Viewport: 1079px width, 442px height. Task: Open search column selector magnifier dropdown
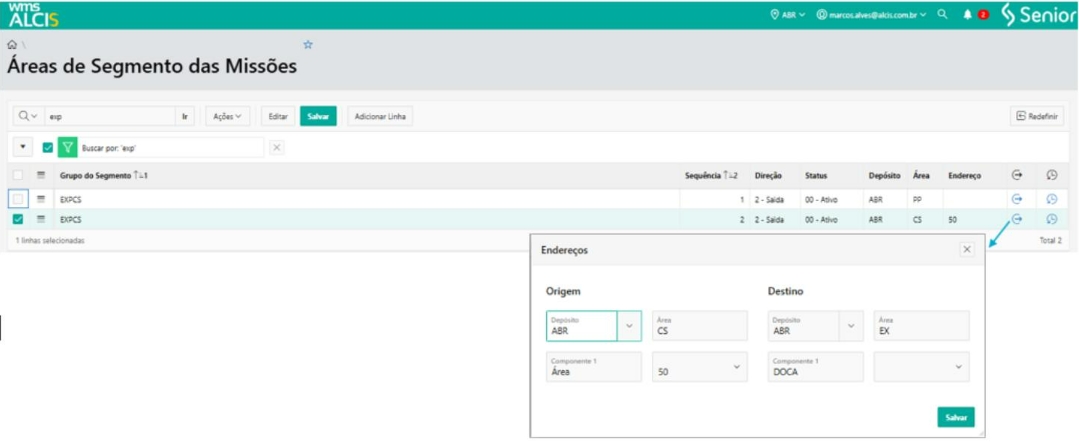(x=28, y=116)
